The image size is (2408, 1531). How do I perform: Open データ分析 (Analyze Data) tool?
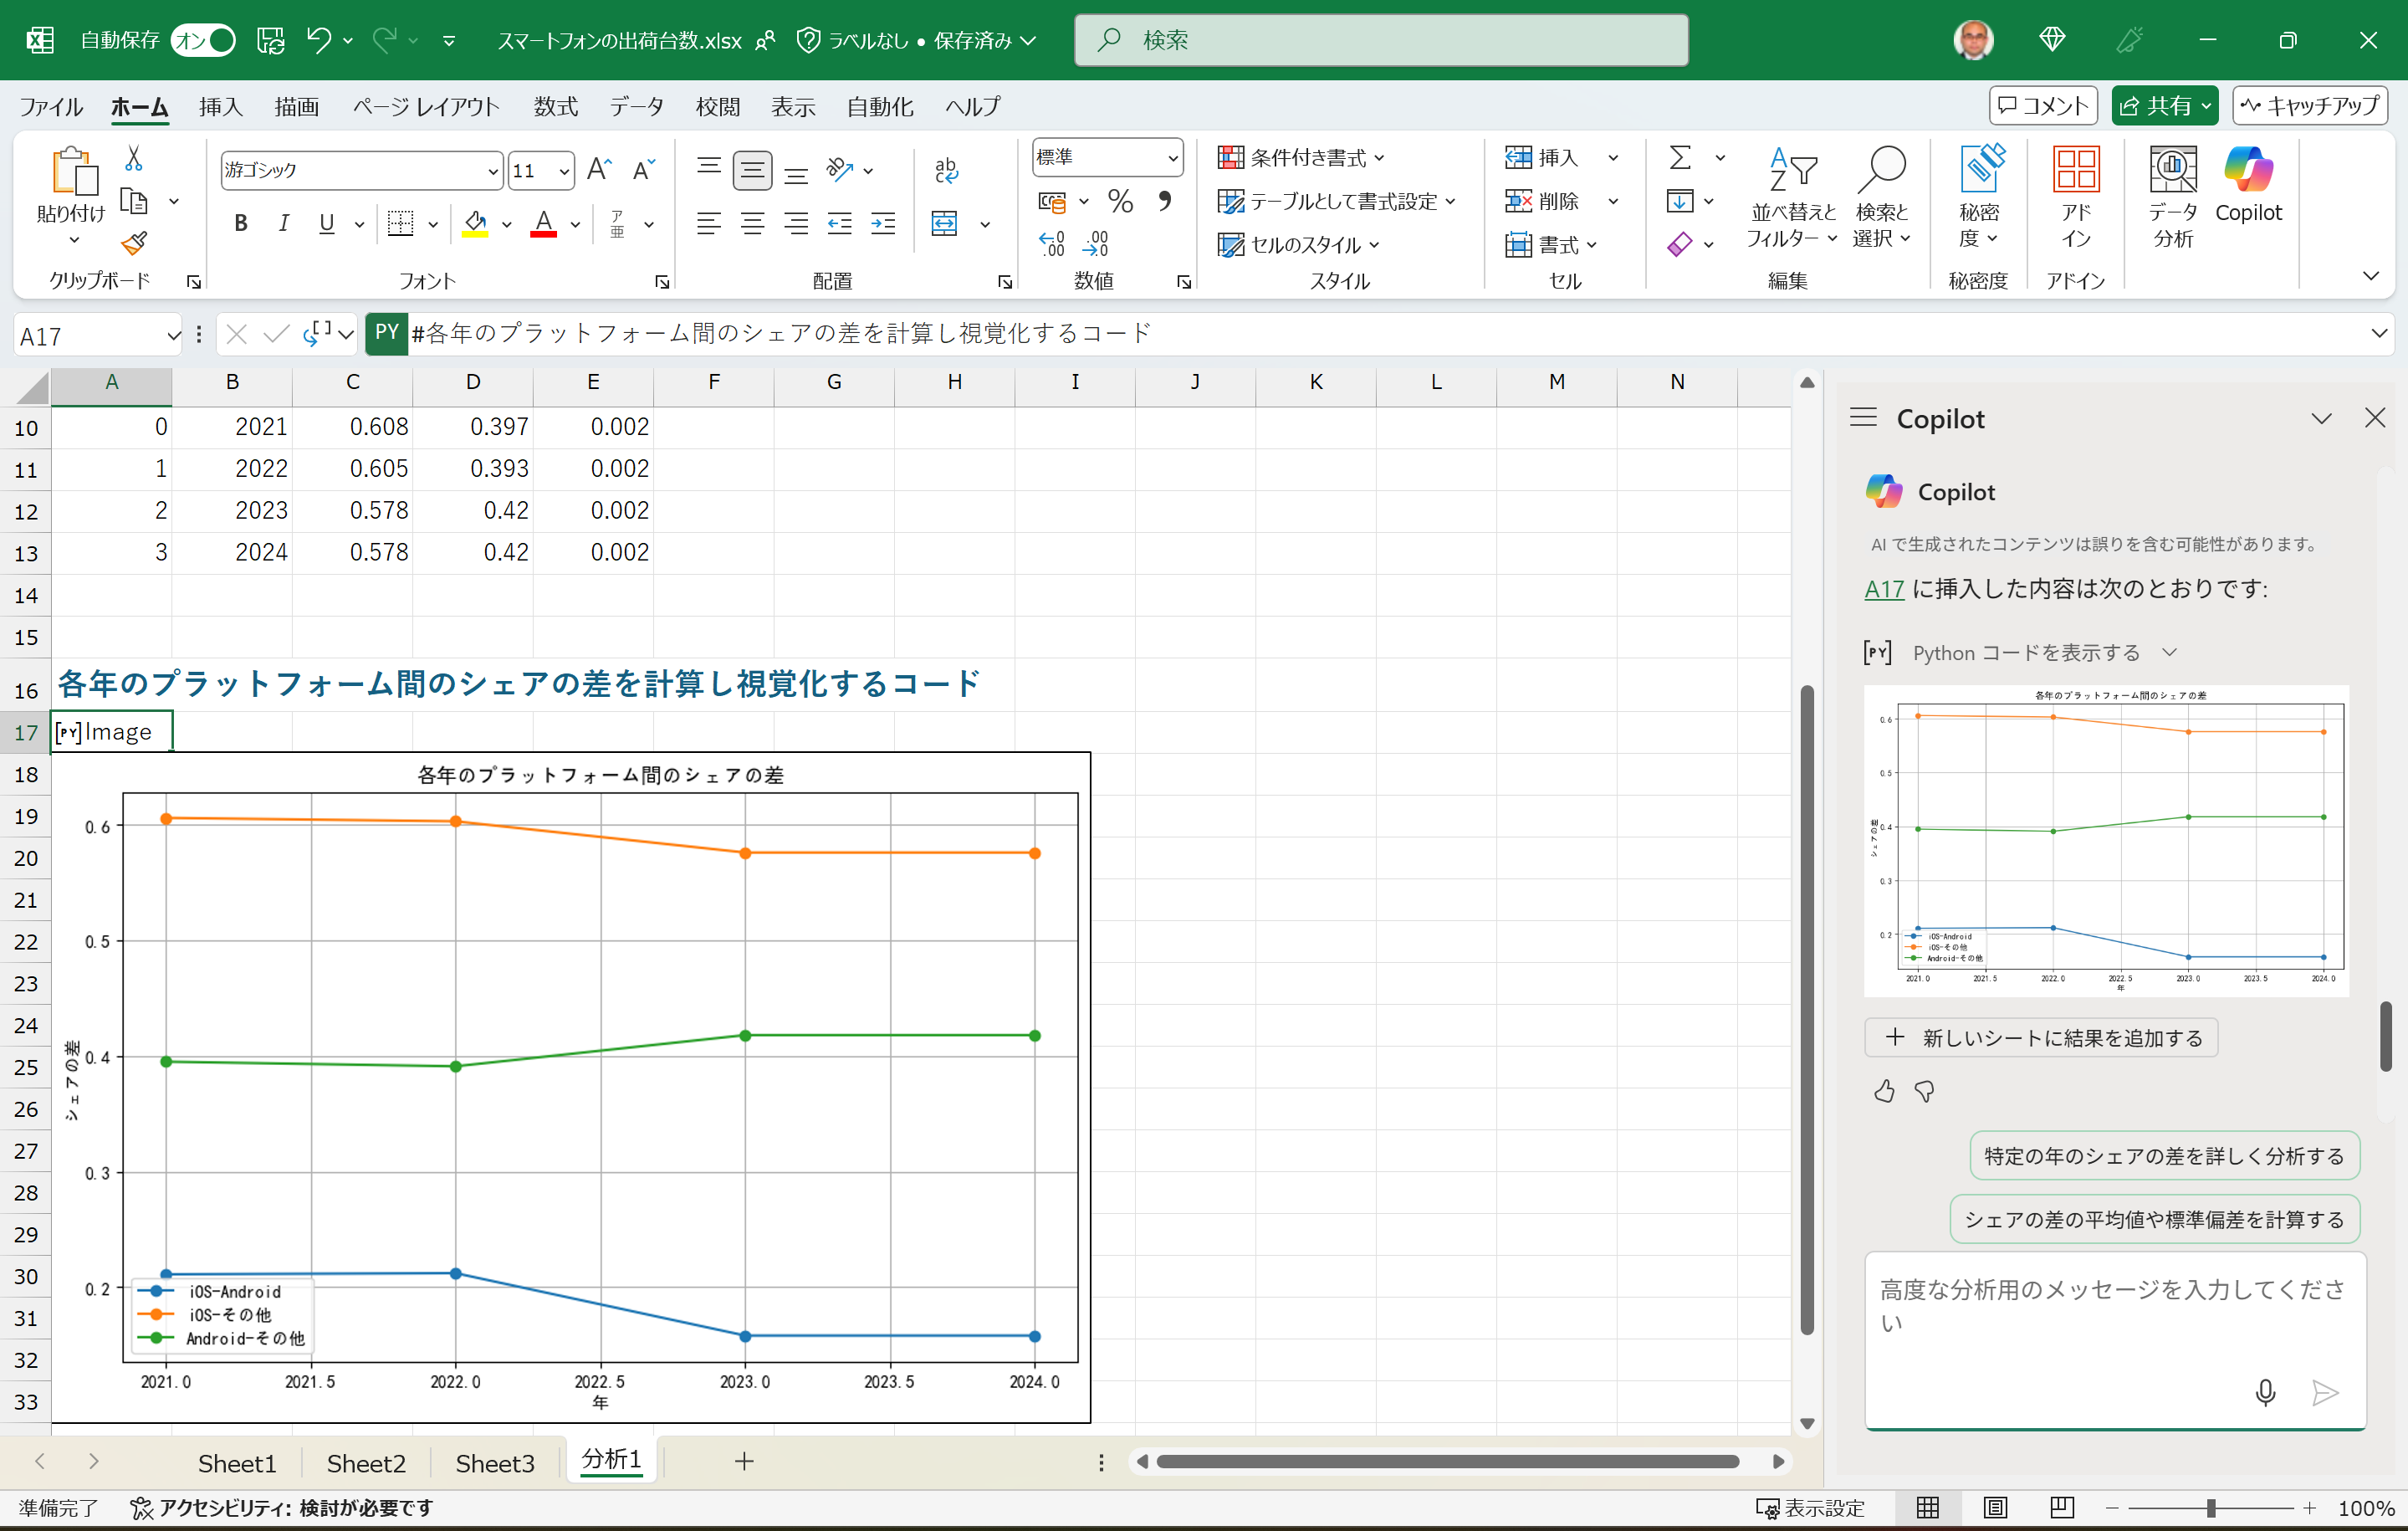click(x=2172, y=195)
